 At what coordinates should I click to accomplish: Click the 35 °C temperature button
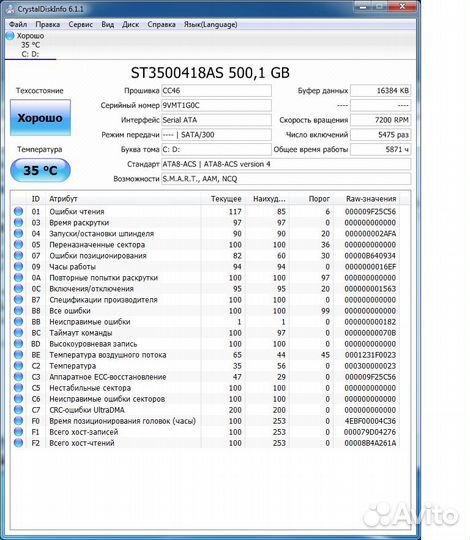click(40, 170)
